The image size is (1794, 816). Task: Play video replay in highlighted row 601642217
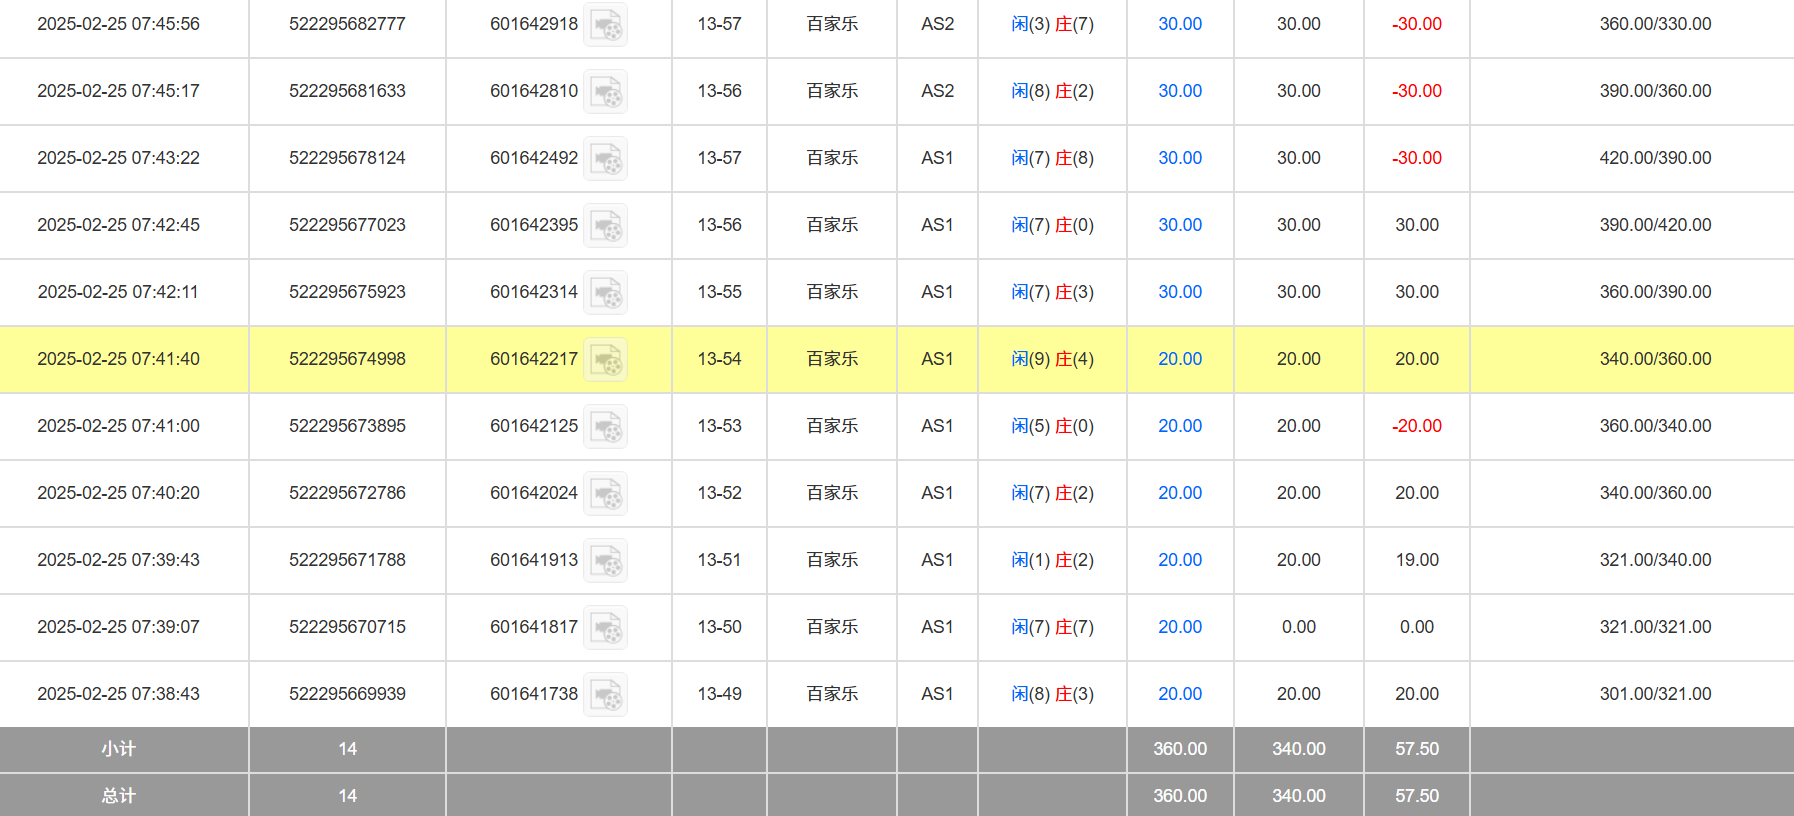point(605,360)
